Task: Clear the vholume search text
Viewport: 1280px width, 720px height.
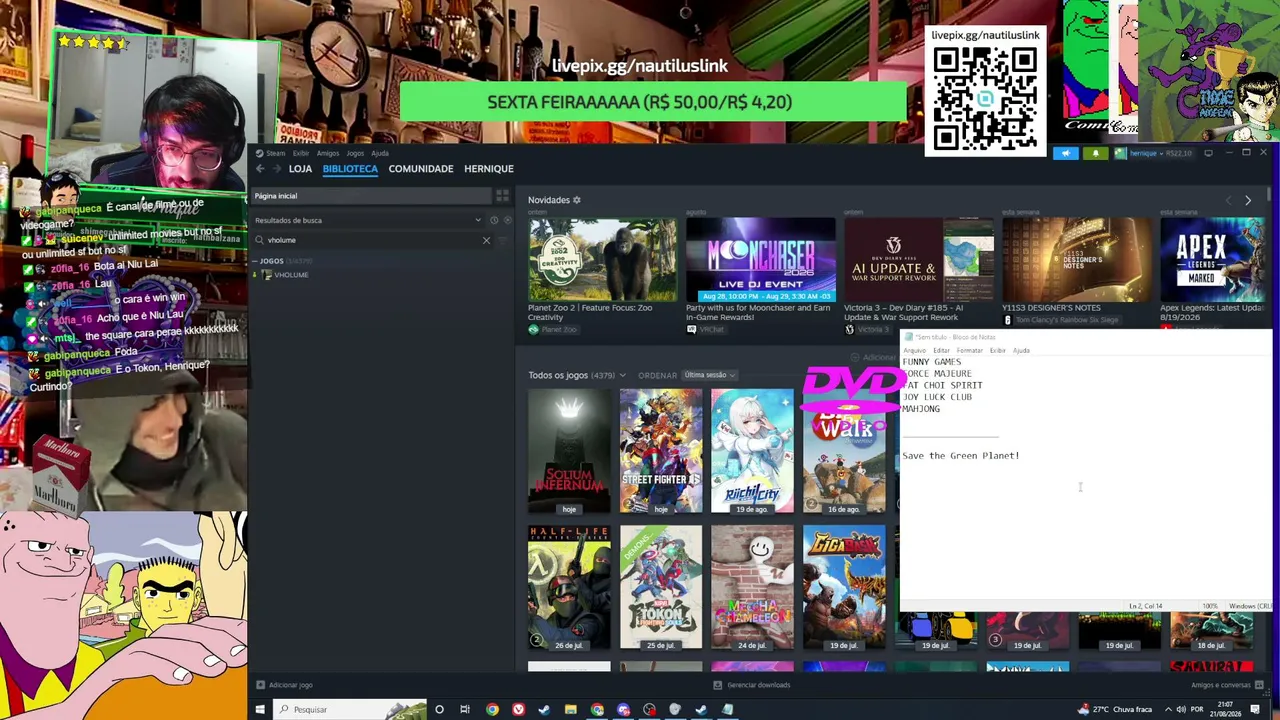Action: click(x=487, y=240)
